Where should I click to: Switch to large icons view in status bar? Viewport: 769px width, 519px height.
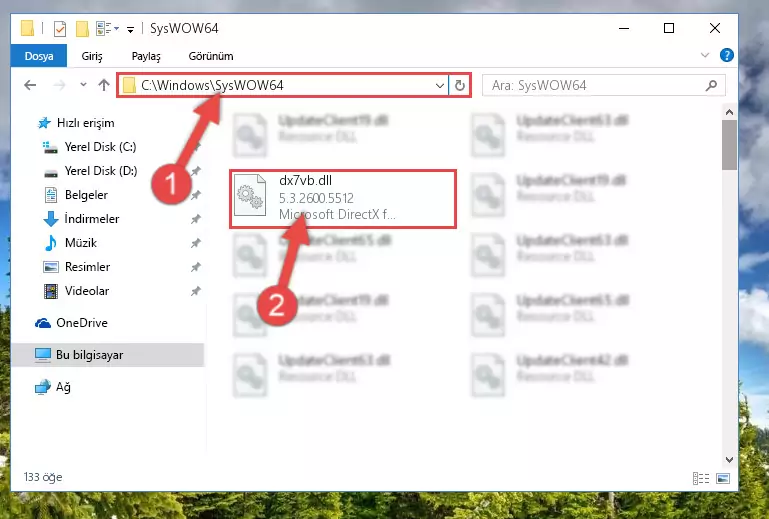tap(722, 478)
